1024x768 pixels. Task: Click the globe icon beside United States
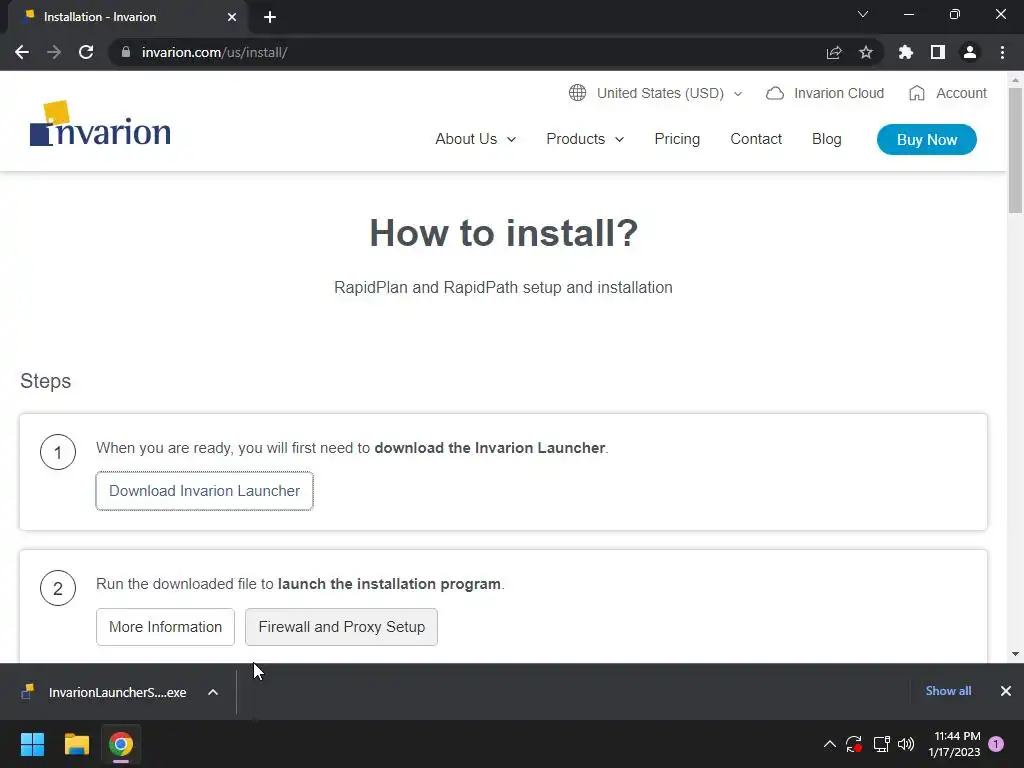(x=577, y=93)
